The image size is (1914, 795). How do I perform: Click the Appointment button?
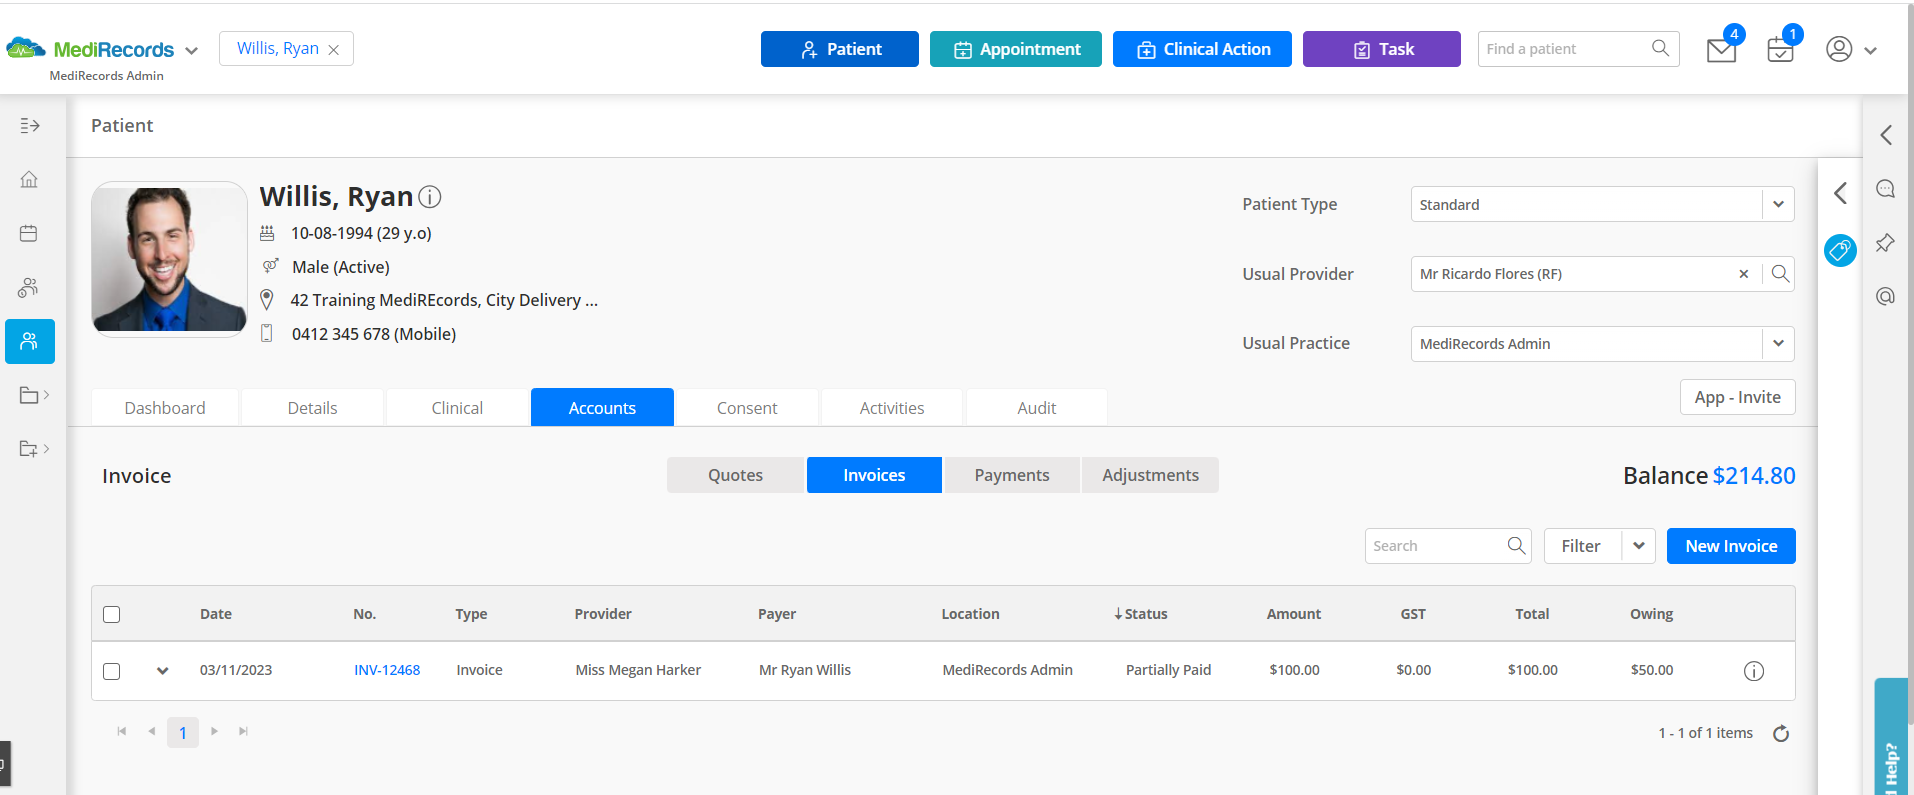(1016, 49)
